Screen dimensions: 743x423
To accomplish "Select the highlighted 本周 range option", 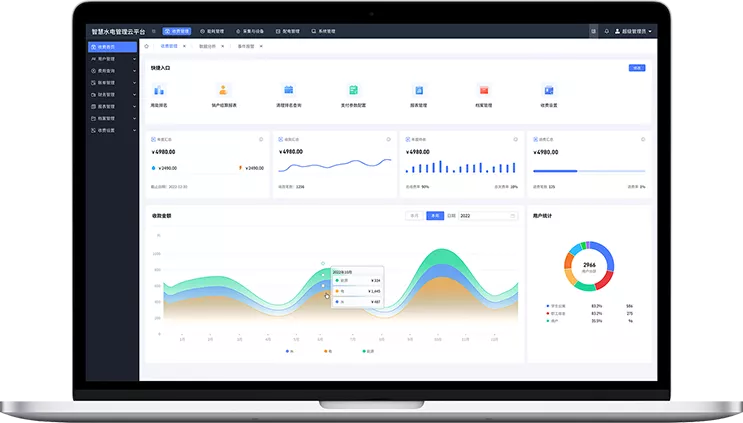I will [435, 216].
